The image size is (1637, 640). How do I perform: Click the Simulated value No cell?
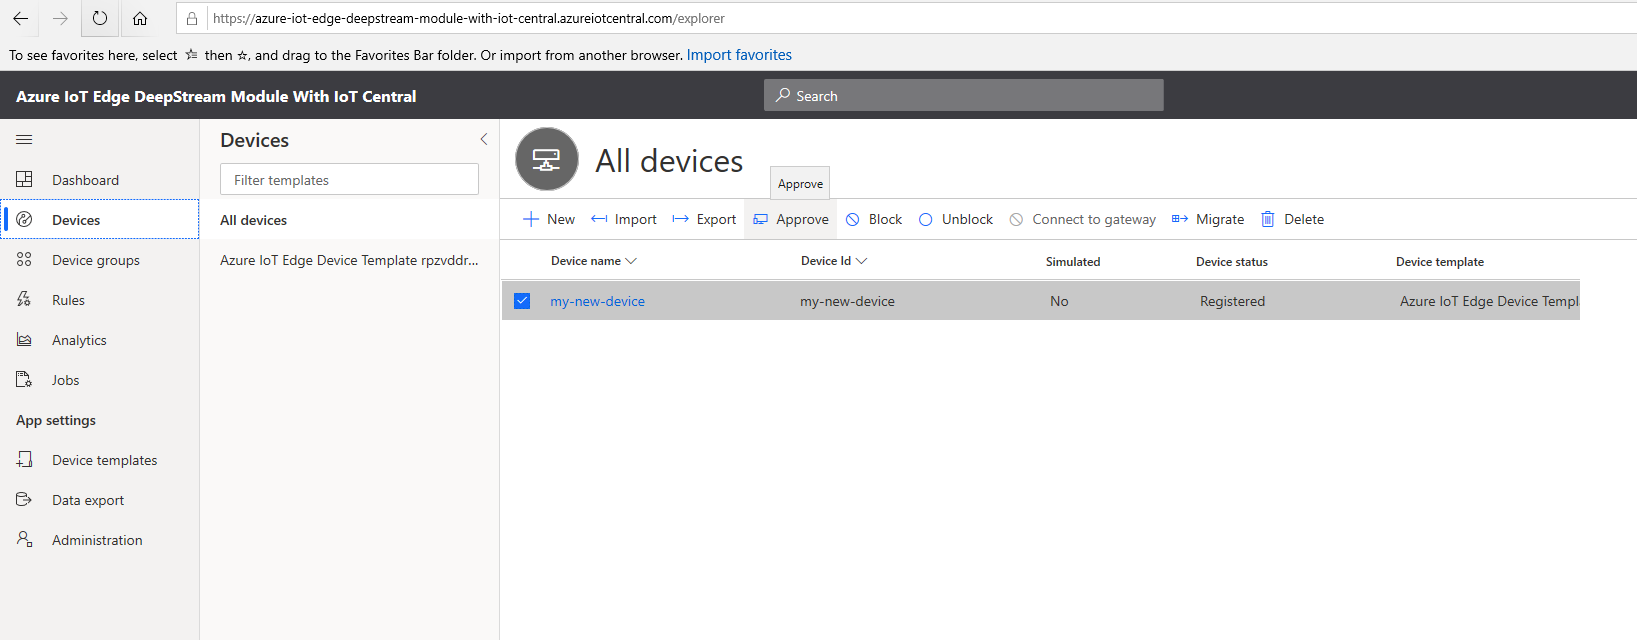(x=1059, y=301)
